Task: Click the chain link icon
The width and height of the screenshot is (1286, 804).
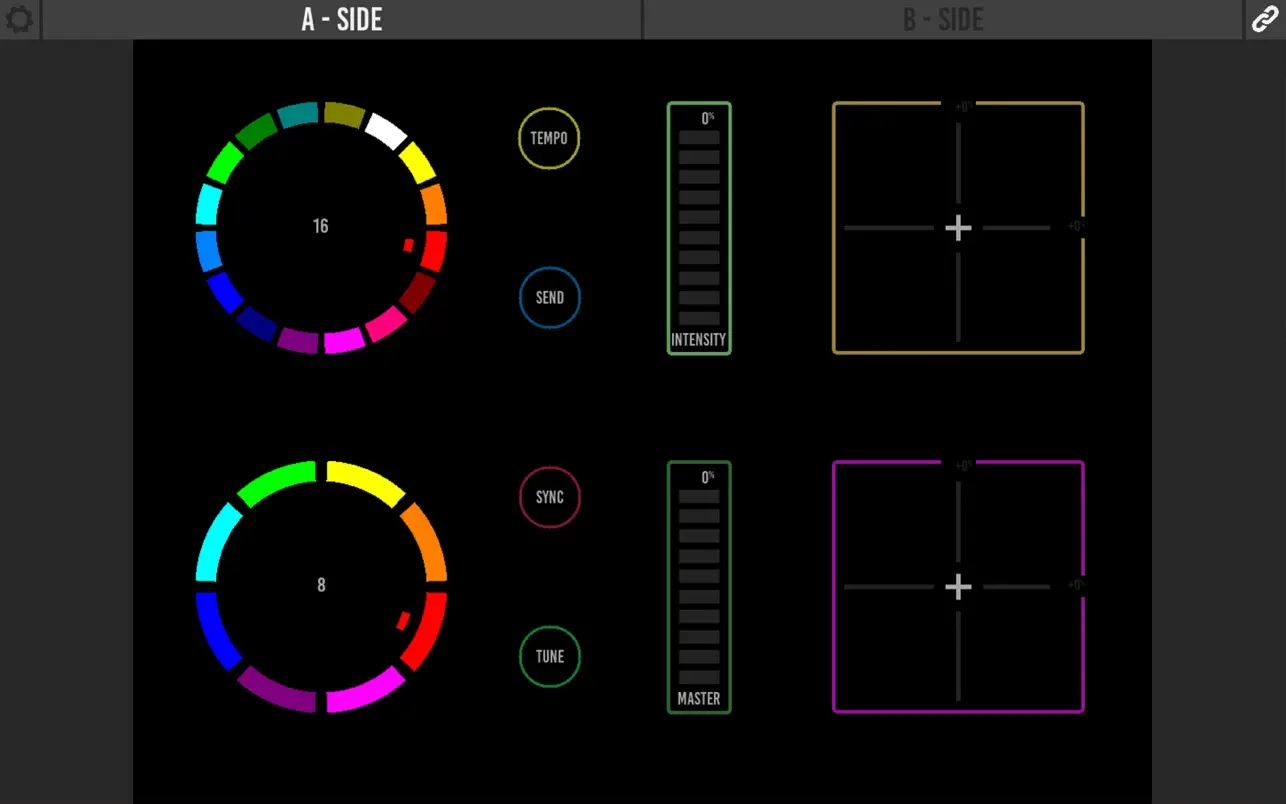Action: (1265, 19)
